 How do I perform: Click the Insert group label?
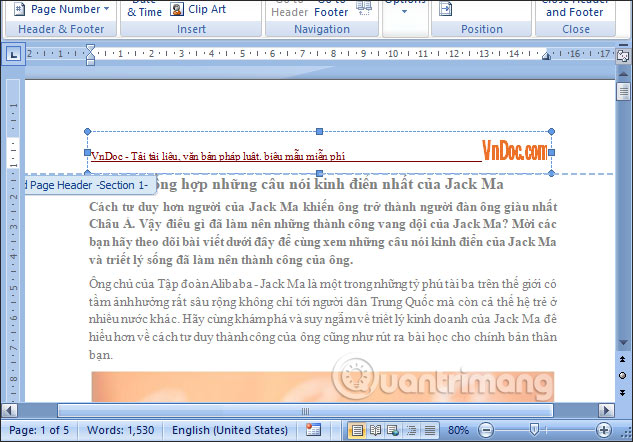(x=191, y=29)
